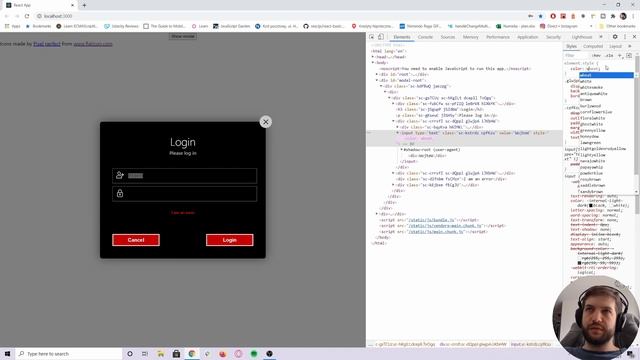This screenshot has height=360, width=640.
Task: Click the Windows taskbar search box
Action: 69,353
